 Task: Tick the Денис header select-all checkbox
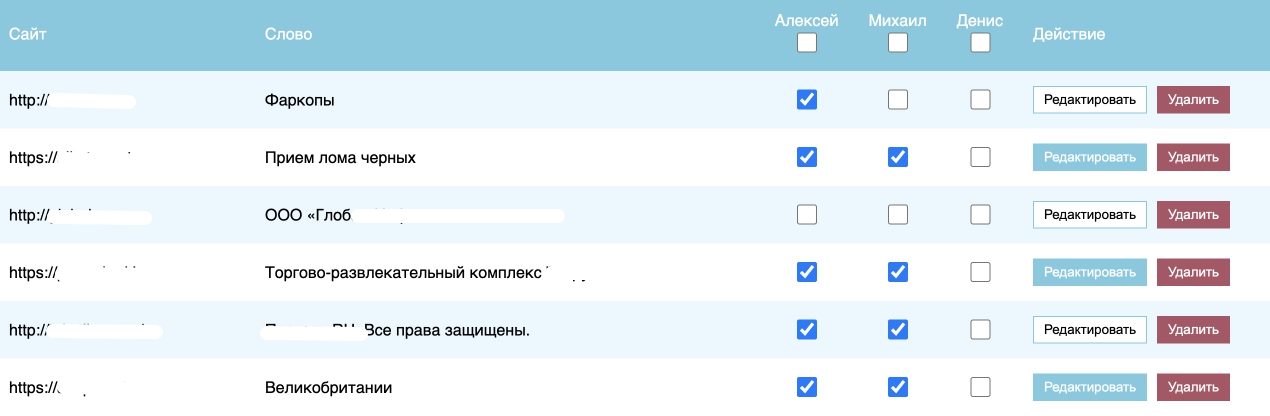click(980, 43)
